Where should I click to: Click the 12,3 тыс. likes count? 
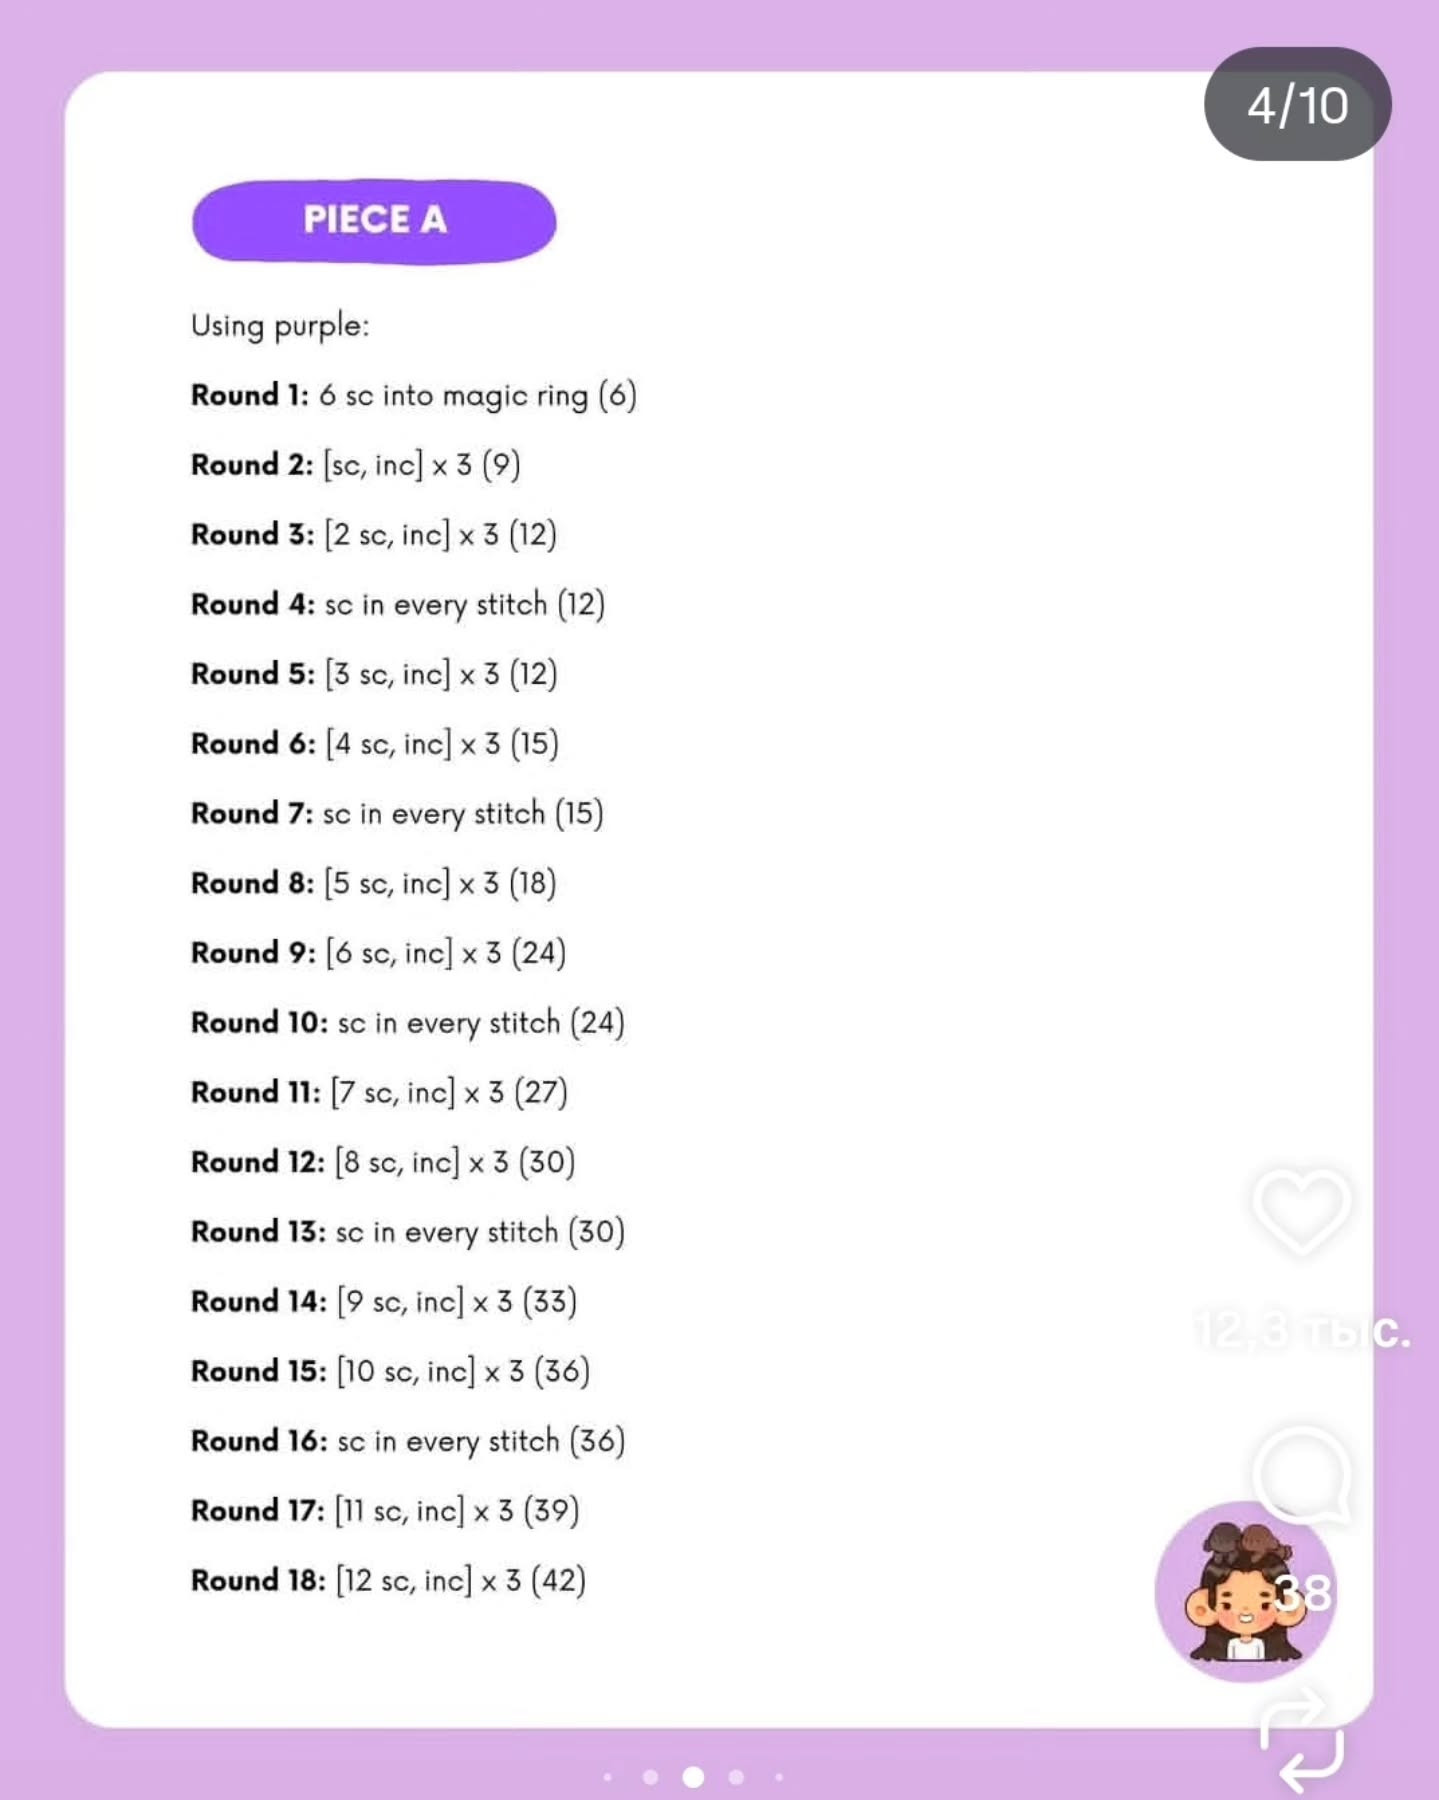tap(1301, 1331)
